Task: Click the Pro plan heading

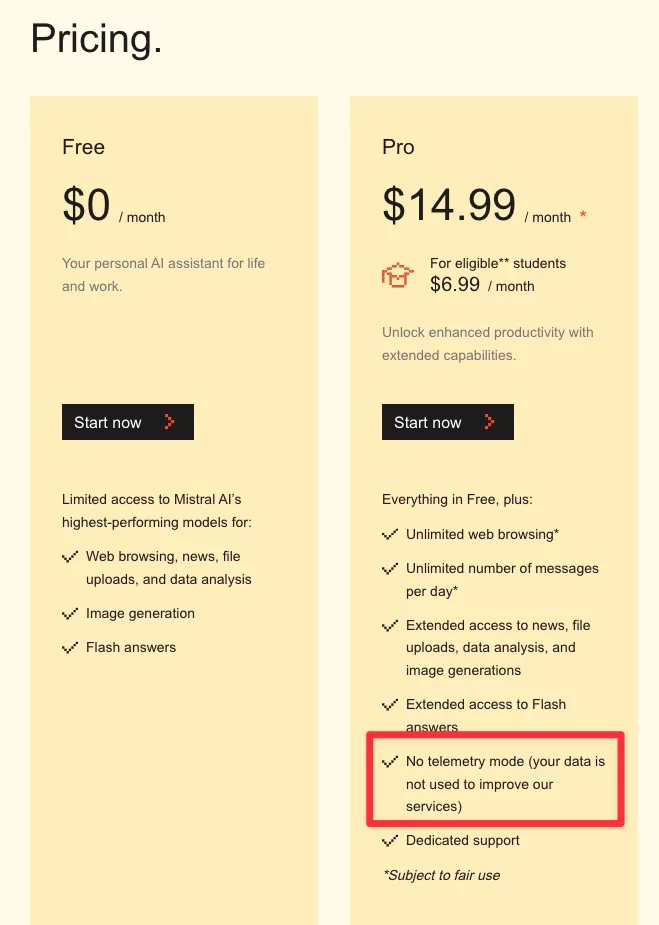Action: pos(398,147)
